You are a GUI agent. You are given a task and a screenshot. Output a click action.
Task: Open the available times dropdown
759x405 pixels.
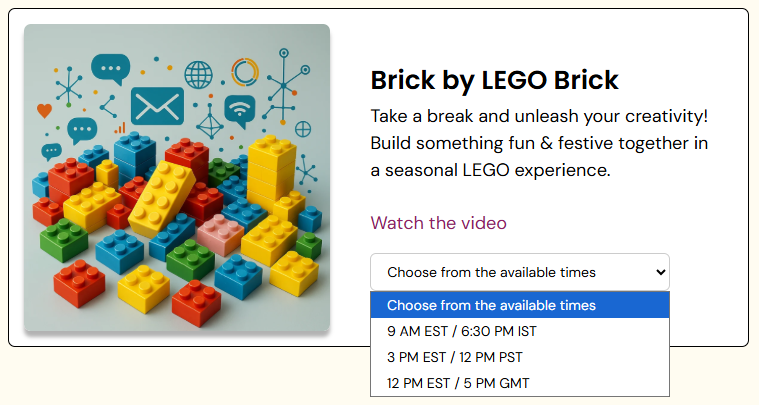click(x=519, y=272)
